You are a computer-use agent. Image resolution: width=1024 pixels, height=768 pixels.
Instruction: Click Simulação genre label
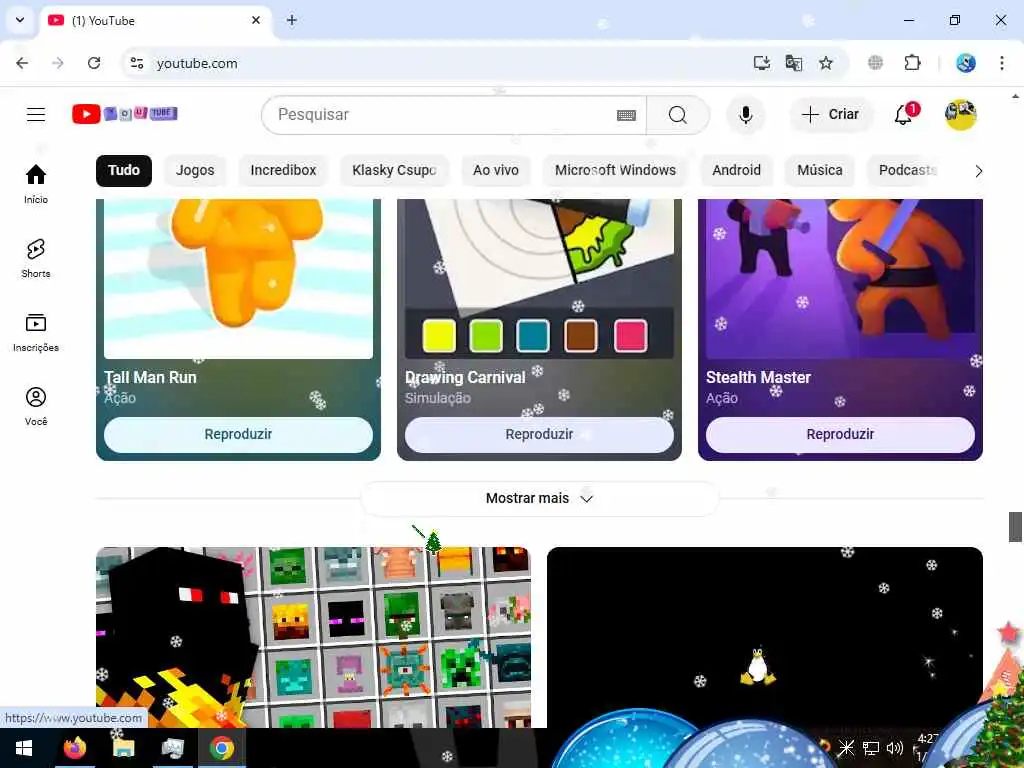click(438, 398)
